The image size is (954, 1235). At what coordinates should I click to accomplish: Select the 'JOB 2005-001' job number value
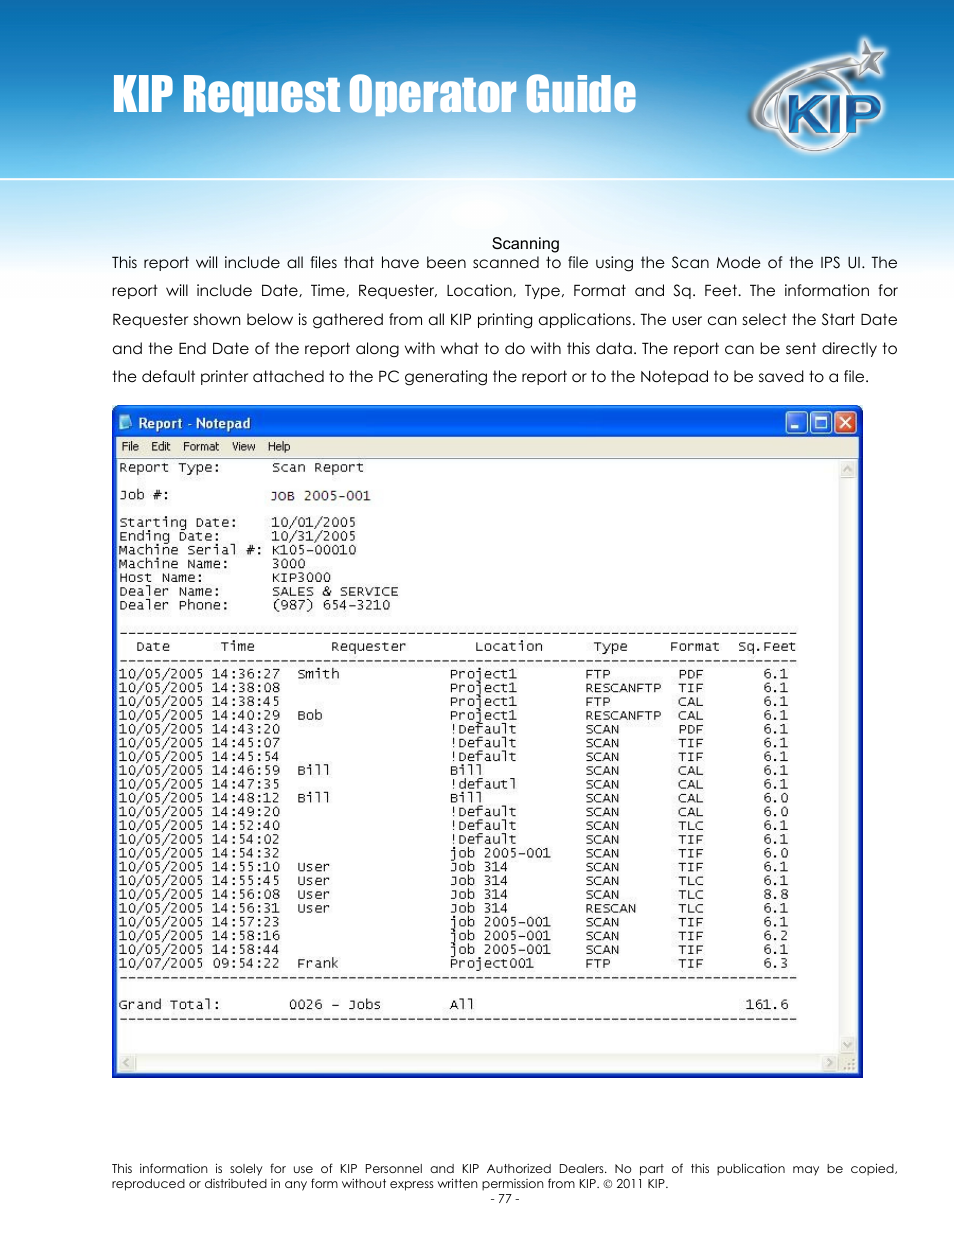(x=320, y=495)
